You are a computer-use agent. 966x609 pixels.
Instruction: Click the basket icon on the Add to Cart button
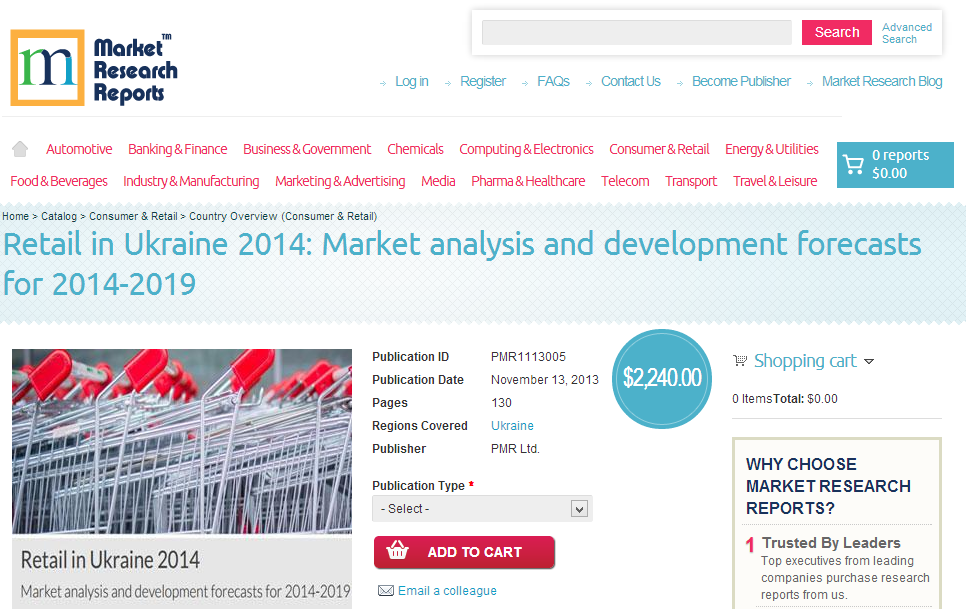coord(396,553)
